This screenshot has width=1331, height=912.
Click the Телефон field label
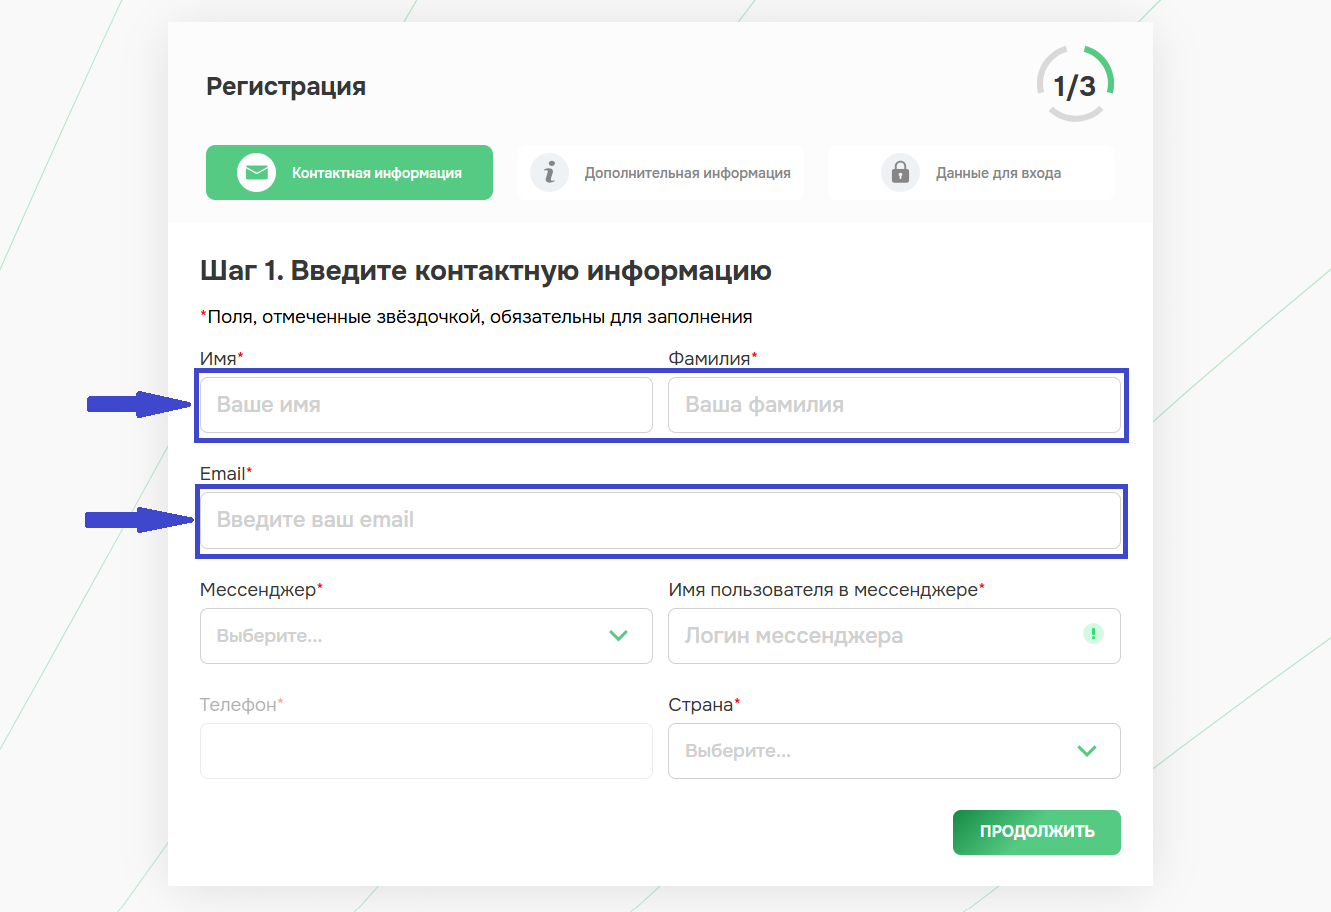(241, 705)
